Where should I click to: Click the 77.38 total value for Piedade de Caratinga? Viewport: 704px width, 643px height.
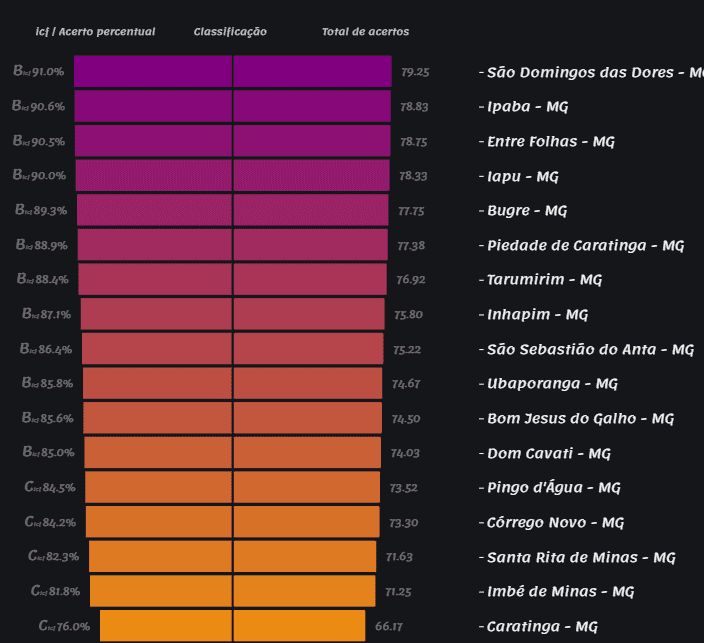click(x=411, y=246)
